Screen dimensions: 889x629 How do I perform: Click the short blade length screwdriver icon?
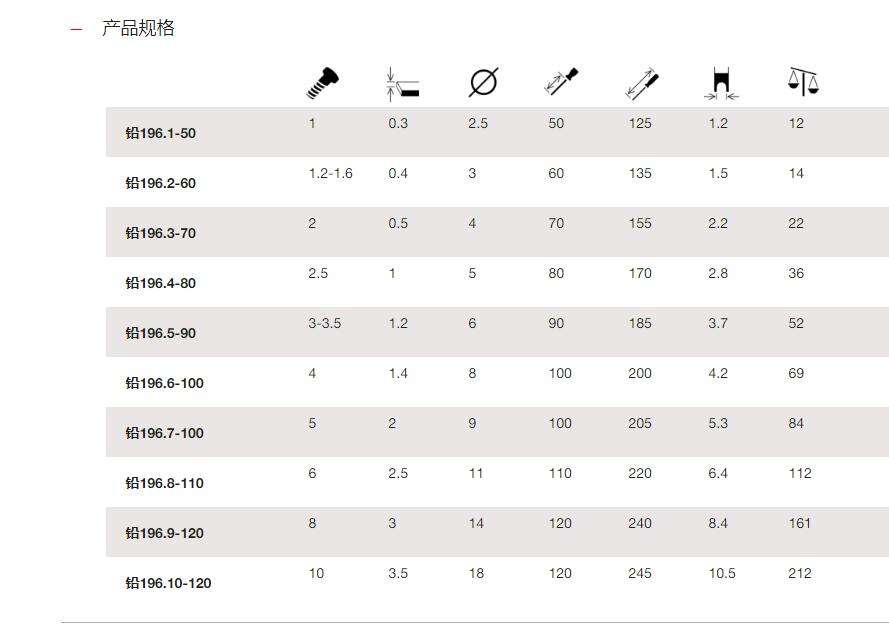561,81
